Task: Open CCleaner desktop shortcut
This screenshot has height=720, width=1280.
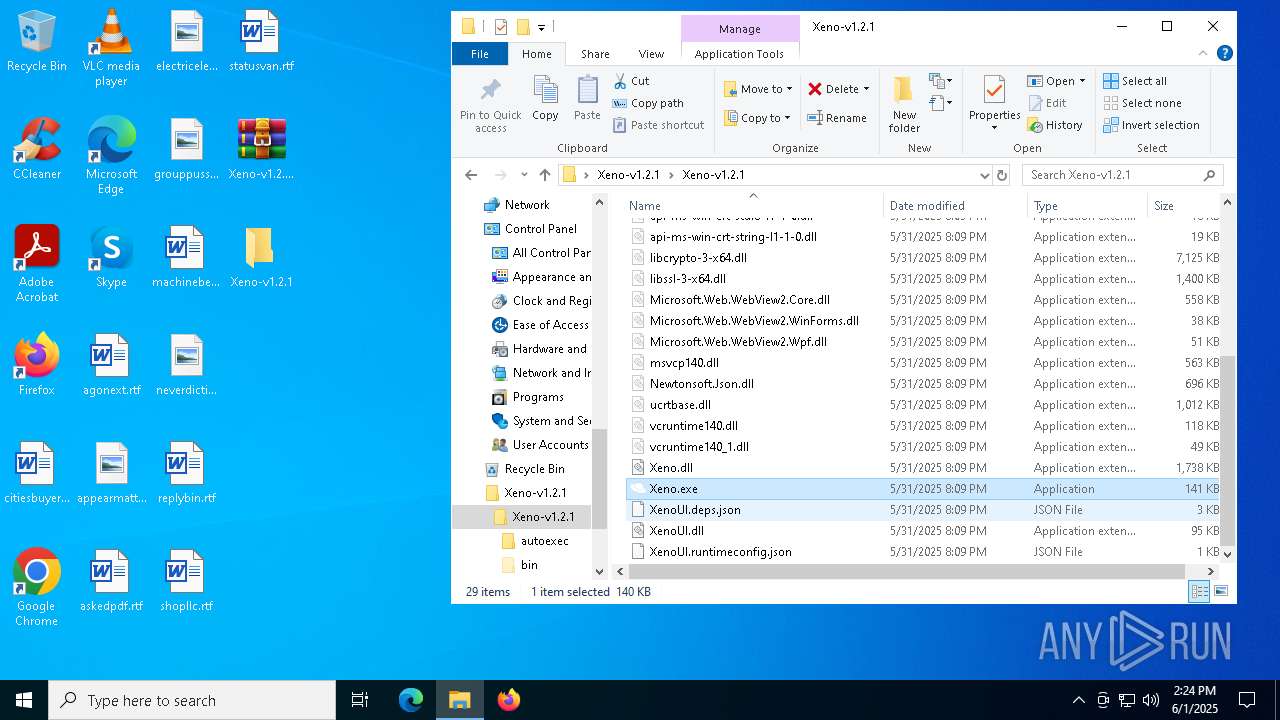Action: pos(37,148)
